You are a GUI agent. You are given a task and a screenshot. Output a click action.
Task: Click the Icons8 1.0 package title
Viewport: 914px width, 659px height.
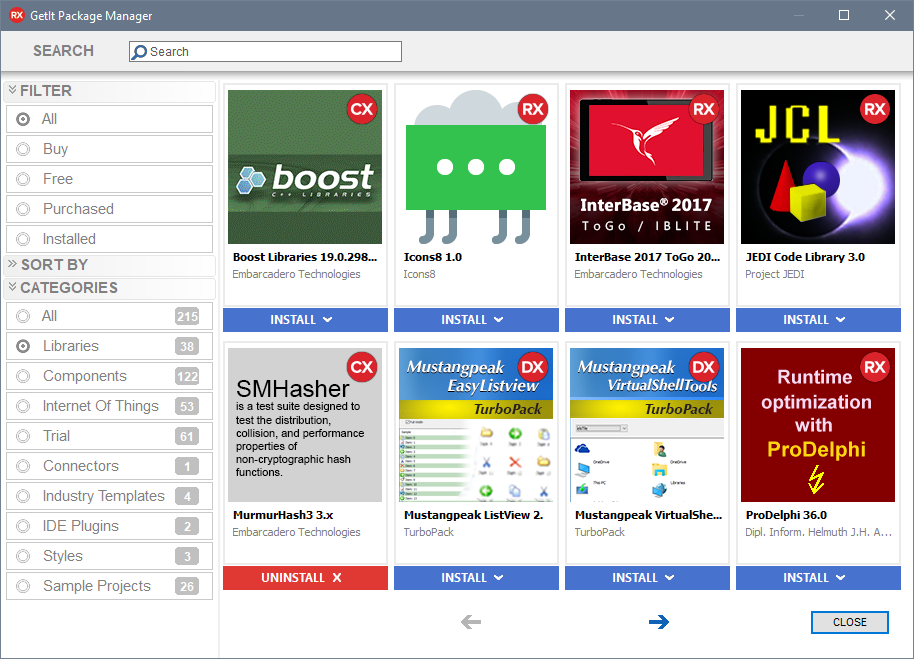tap(433, 257)
